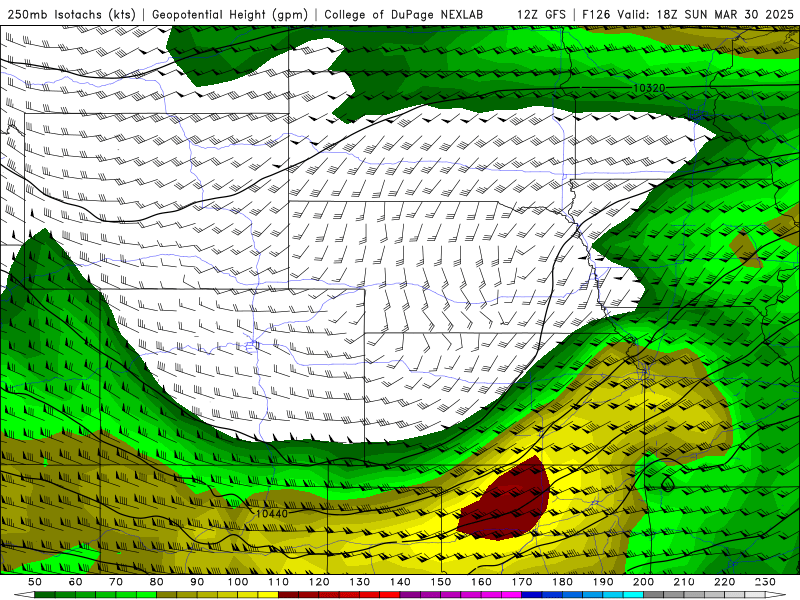The width and height of the screenshot is (800, 600).
Task: Click the 180 value on the color scale
Action: click(562, 582)
